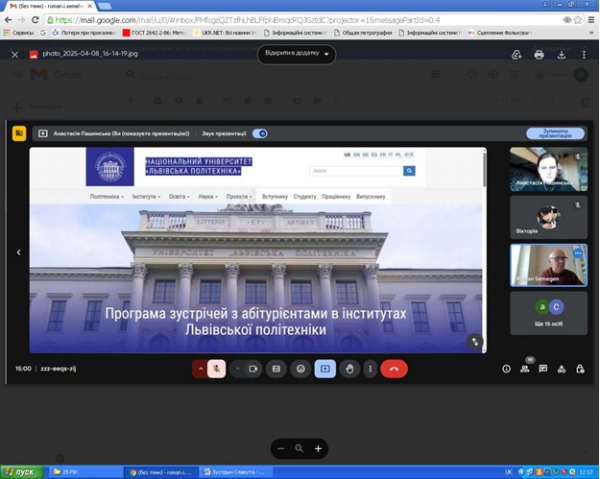The image size is (600, 479).
Task: Open the Інститути menu dropdown
Action: click(146, 197)
